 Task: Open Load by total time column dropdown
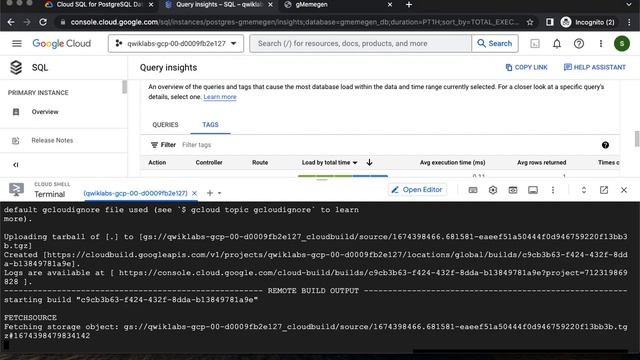pos(355,162)
